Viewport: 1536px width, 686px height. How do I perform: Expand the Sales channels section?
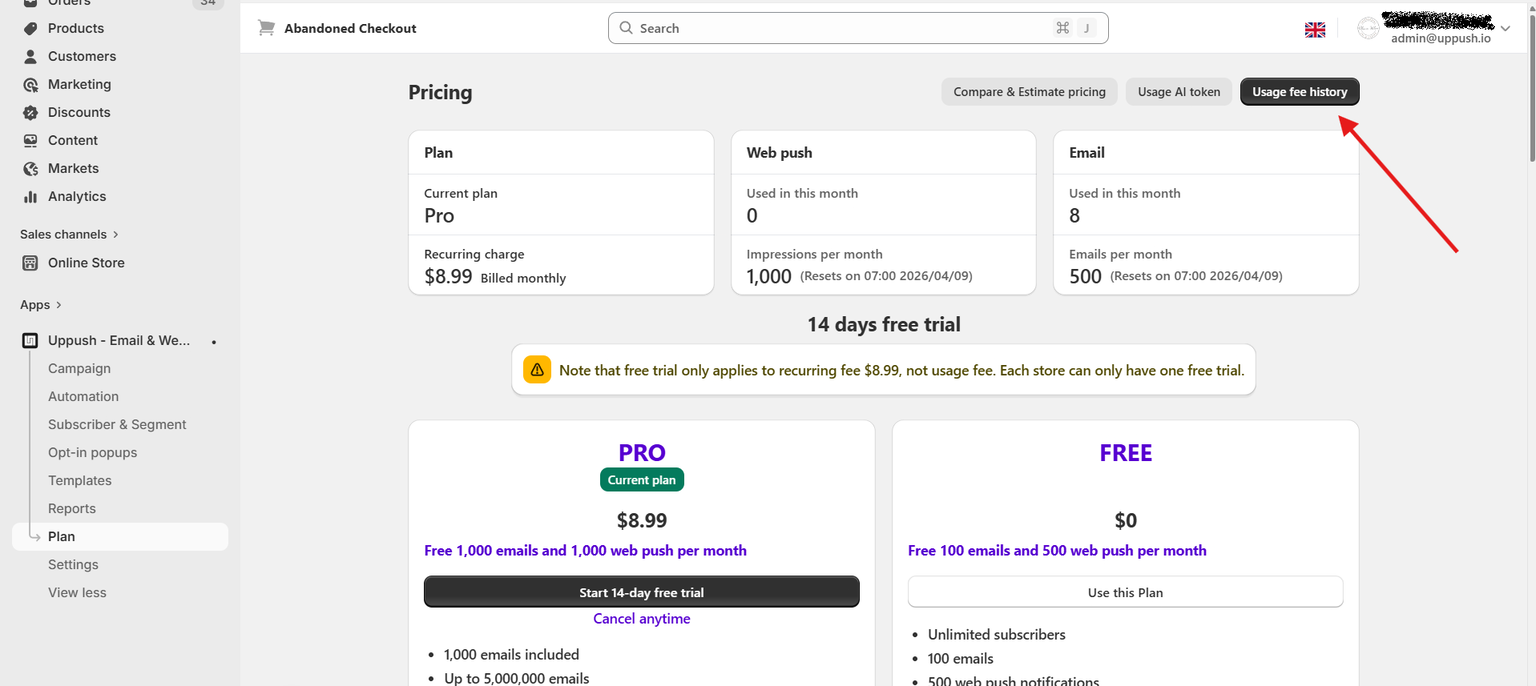[115, 234]
